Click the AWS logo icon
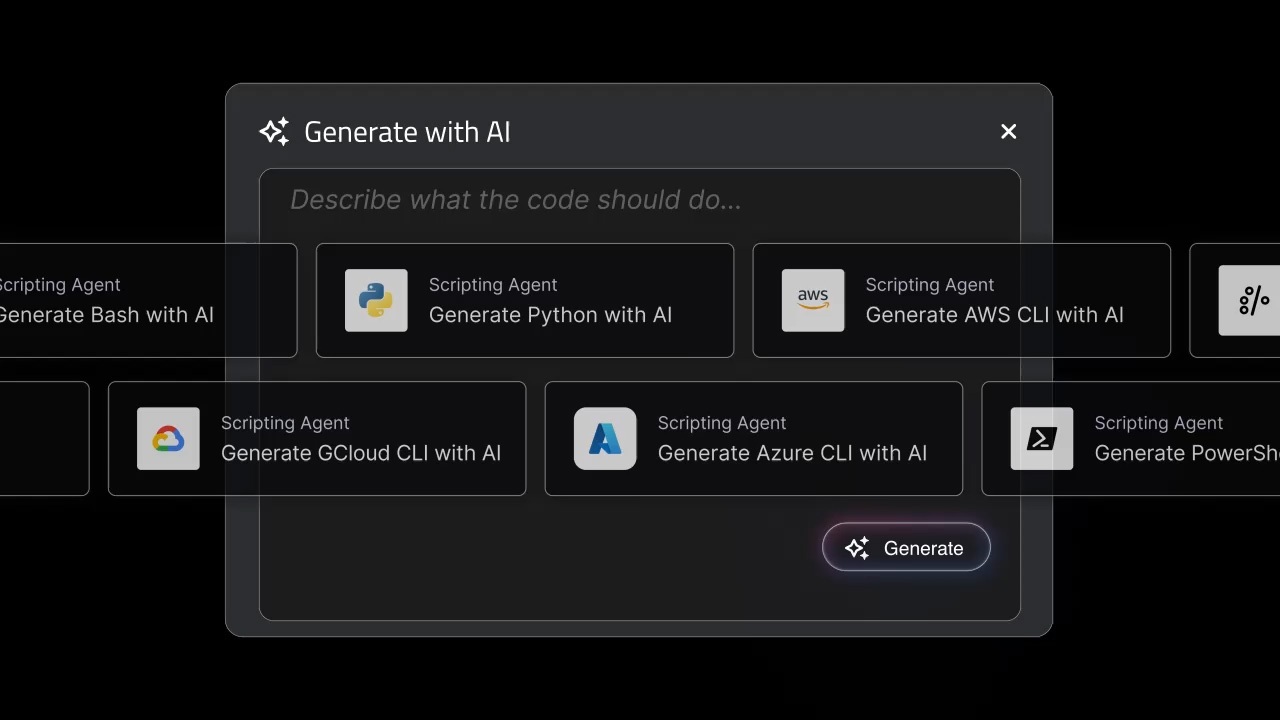1280x720 pixels. tap(813, 300)
